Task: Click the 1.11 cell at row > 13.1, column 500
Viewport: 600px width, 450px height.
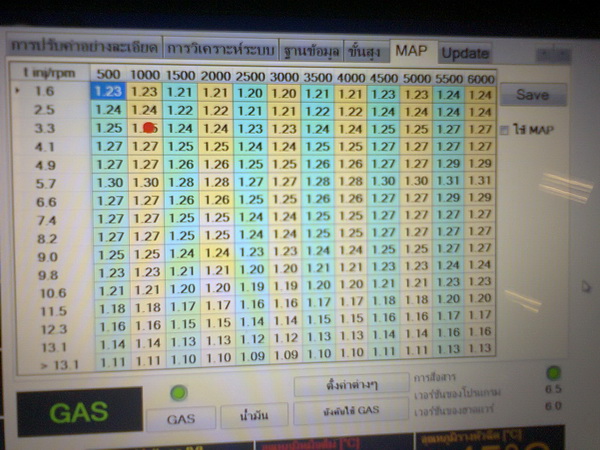Action: coord(113,362)
